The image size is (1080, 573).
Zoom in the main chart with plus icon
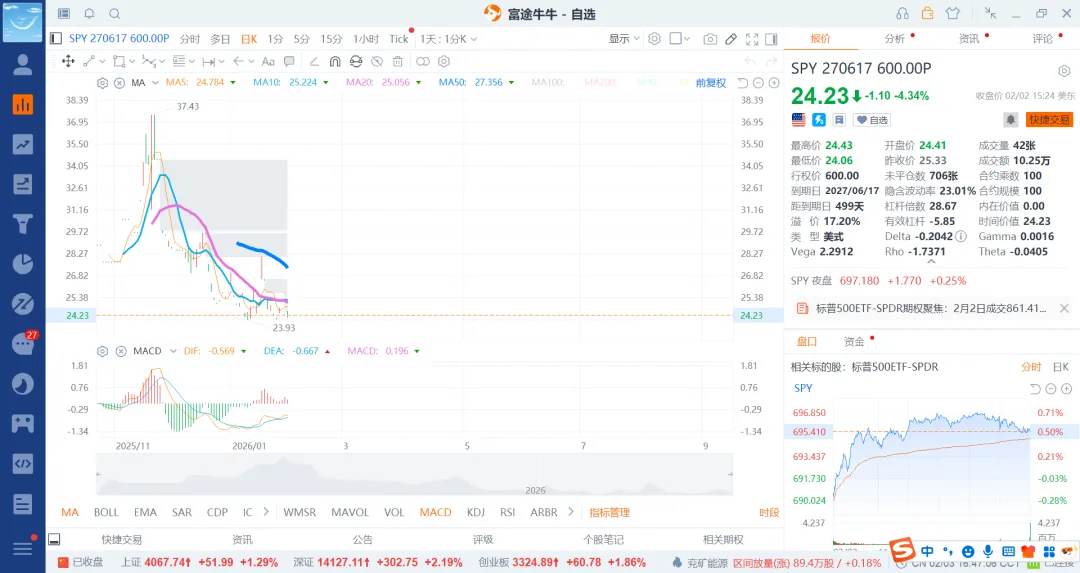tap(774, 83)
